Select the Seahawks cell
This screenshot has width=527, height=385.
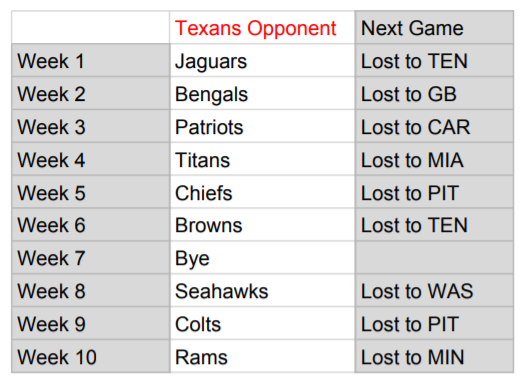coord(262,291)
